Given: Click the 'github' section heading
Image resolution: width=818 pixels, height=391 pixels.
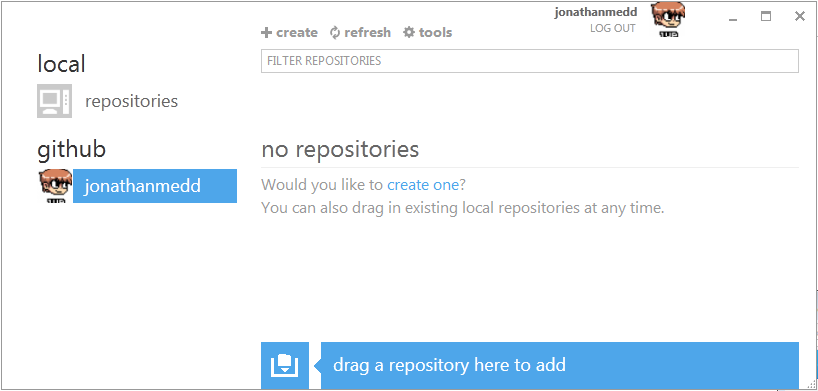Looking at the screenshot, I should 71,149.
